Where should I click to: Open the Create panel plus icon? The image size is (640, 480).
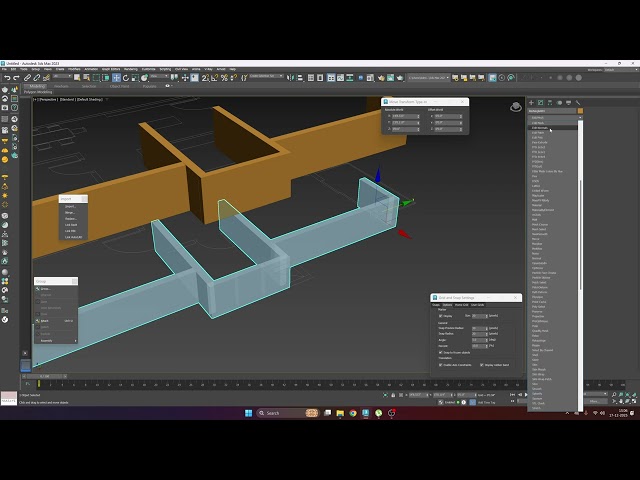531,102
